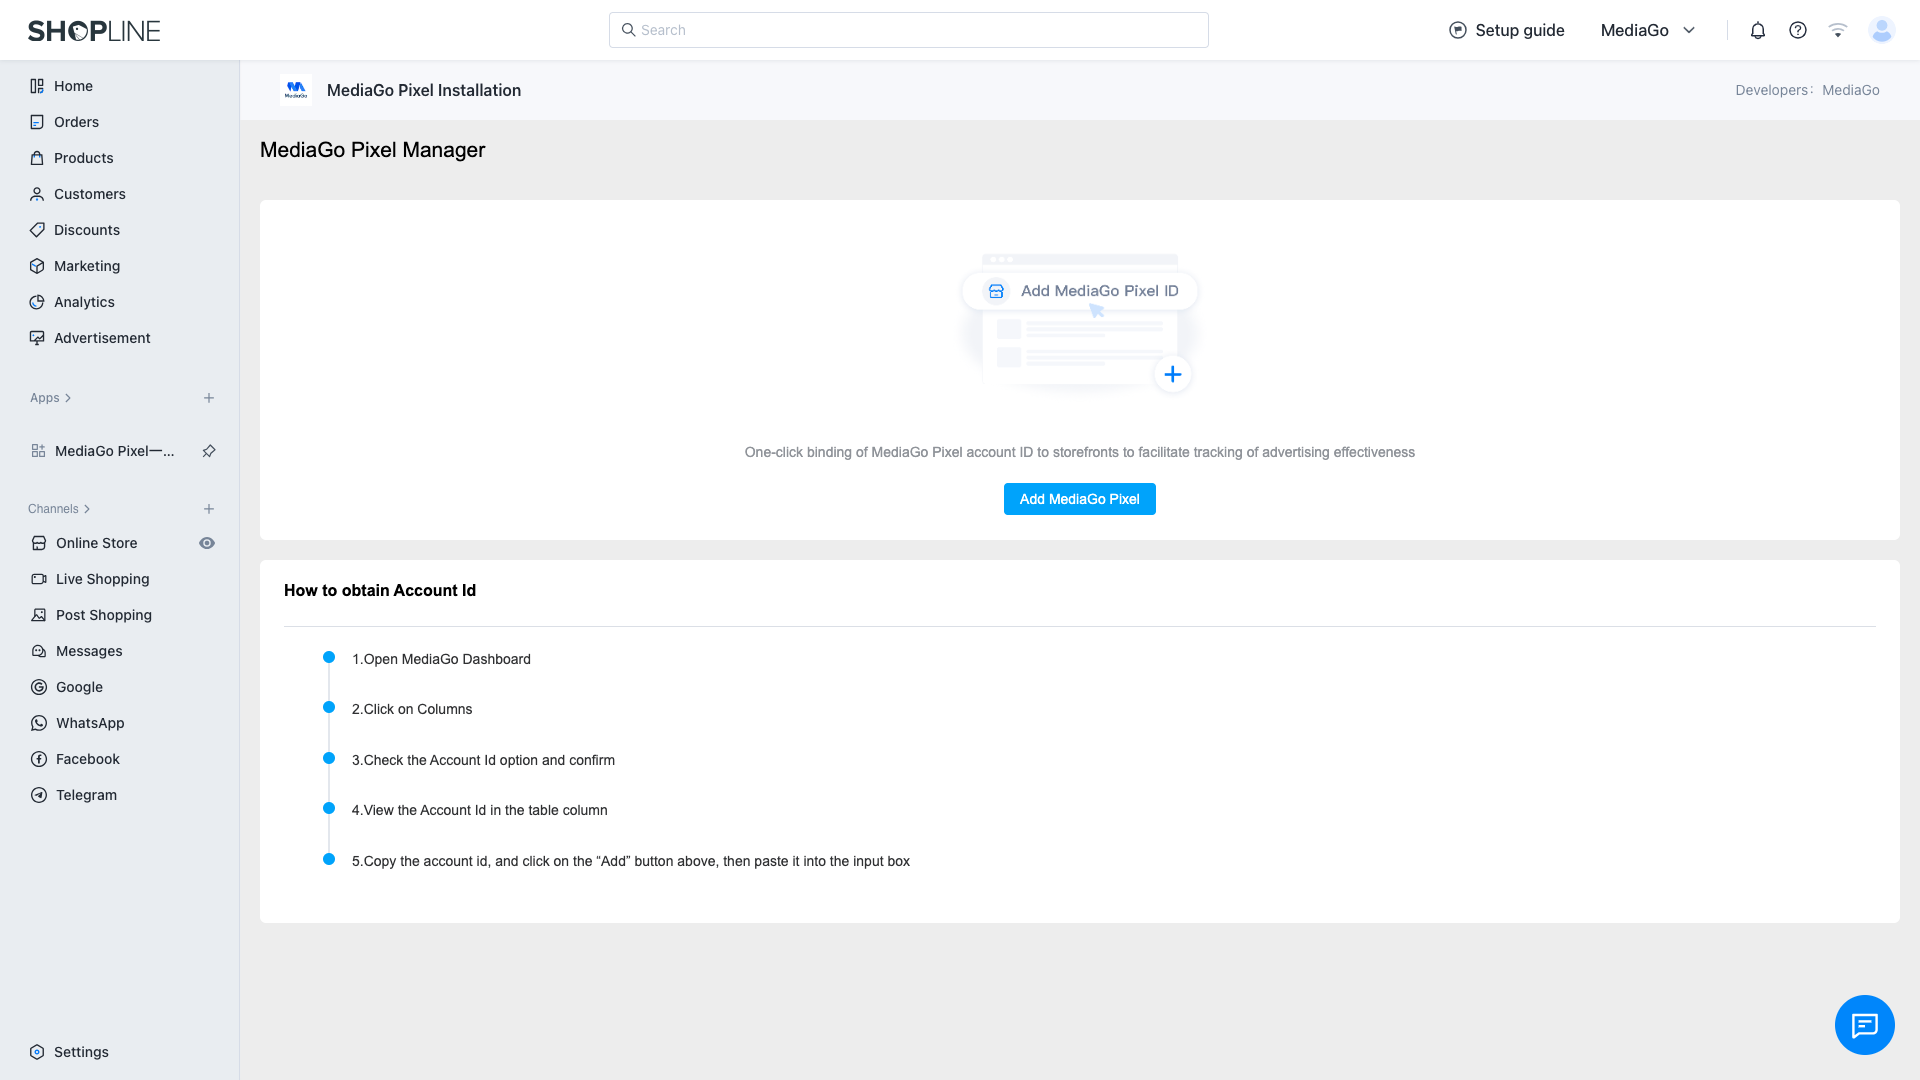Open the Discounts menu item
The image size is (1920, 1080).
pyautogui.click(x=86, y=230)
